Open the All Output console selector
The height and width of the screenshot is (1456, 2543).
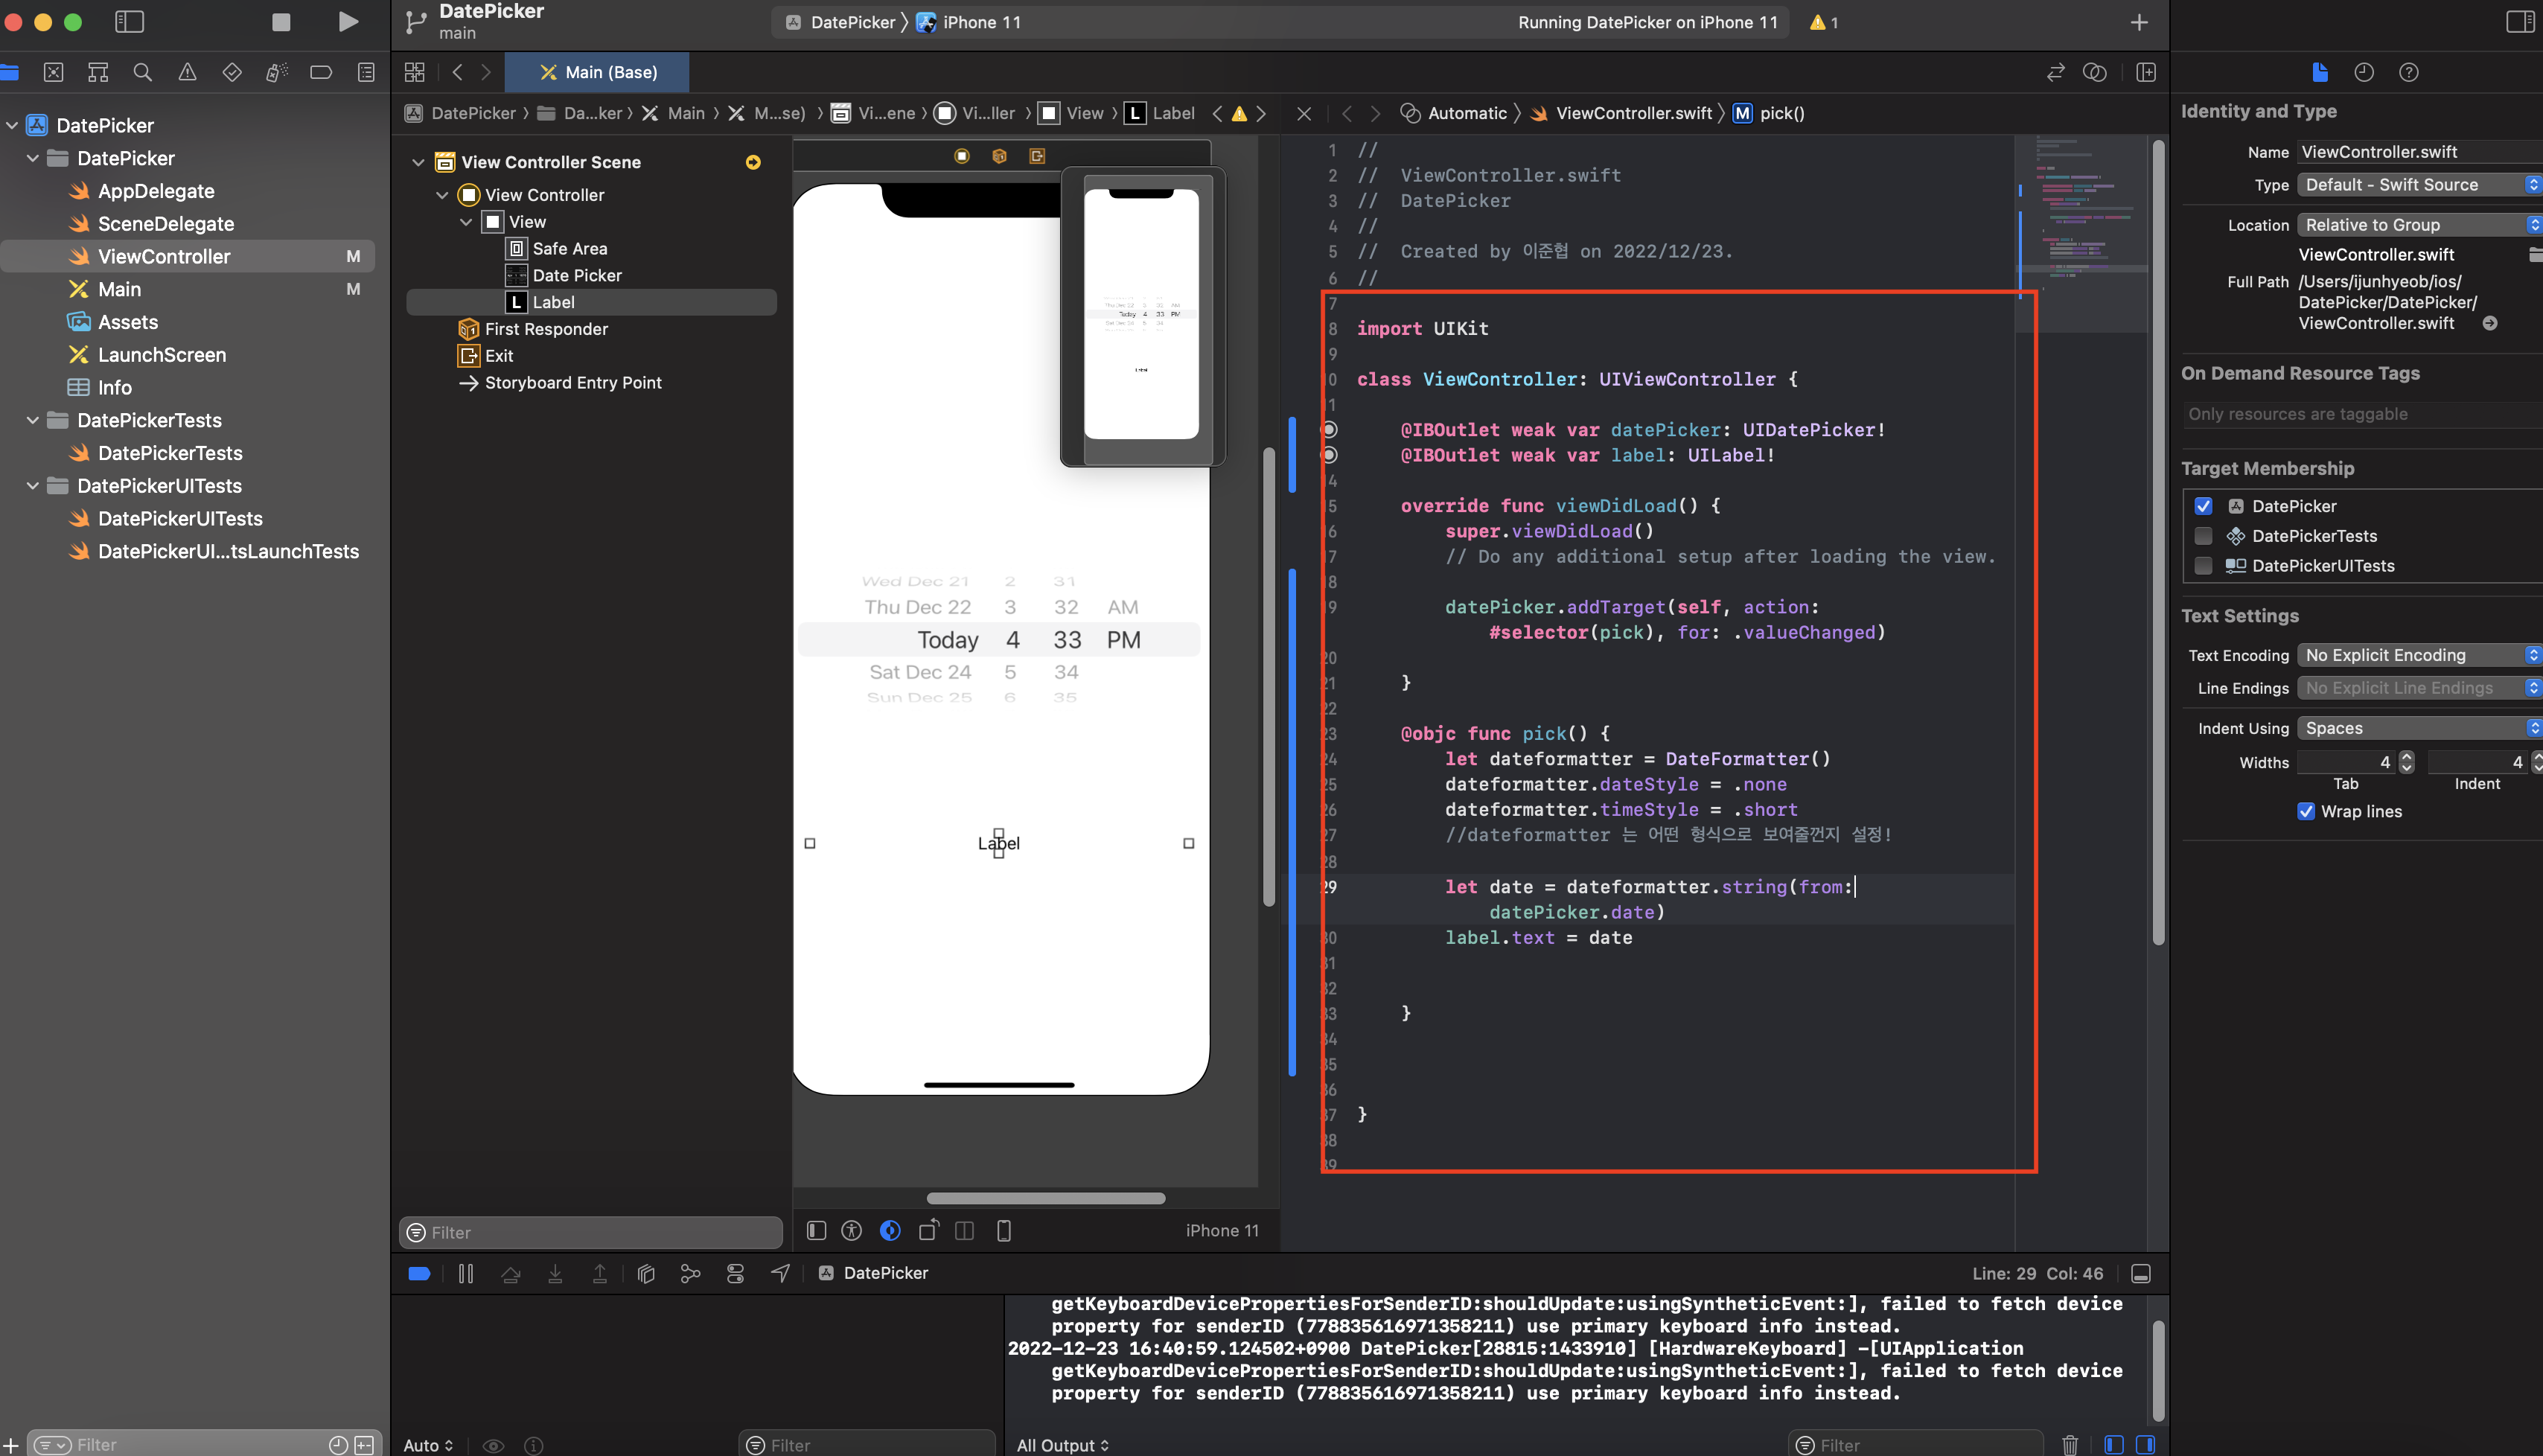click(x=1062, y=1444)
